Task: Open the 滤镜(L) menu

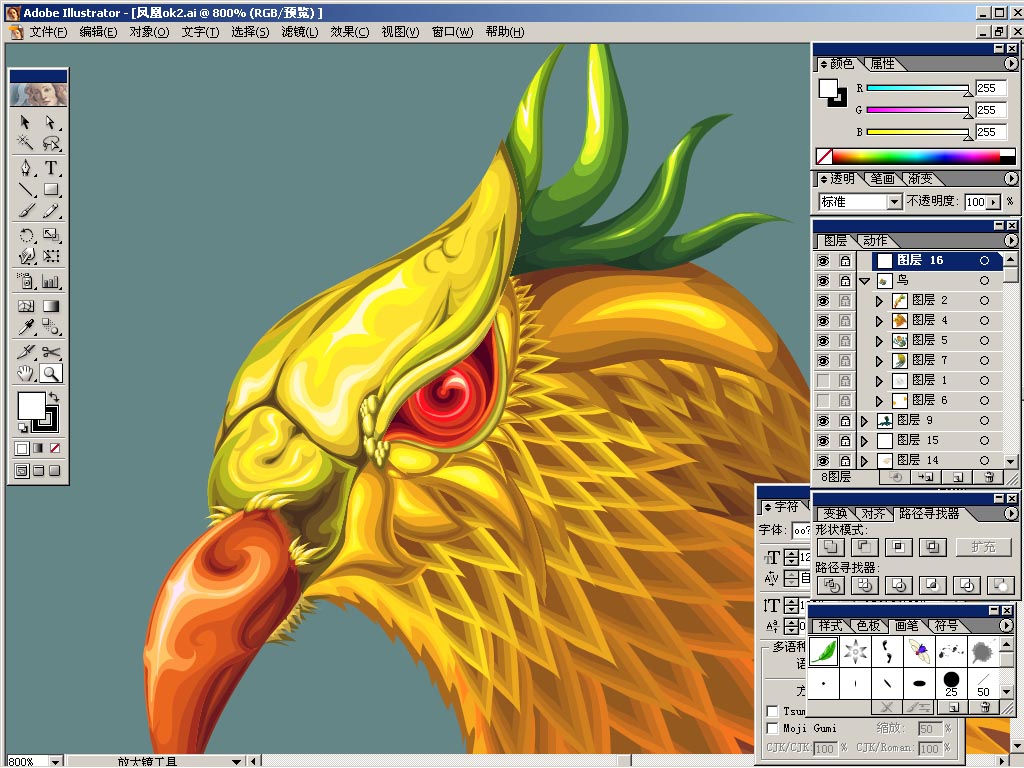Action: pos(300,32)
